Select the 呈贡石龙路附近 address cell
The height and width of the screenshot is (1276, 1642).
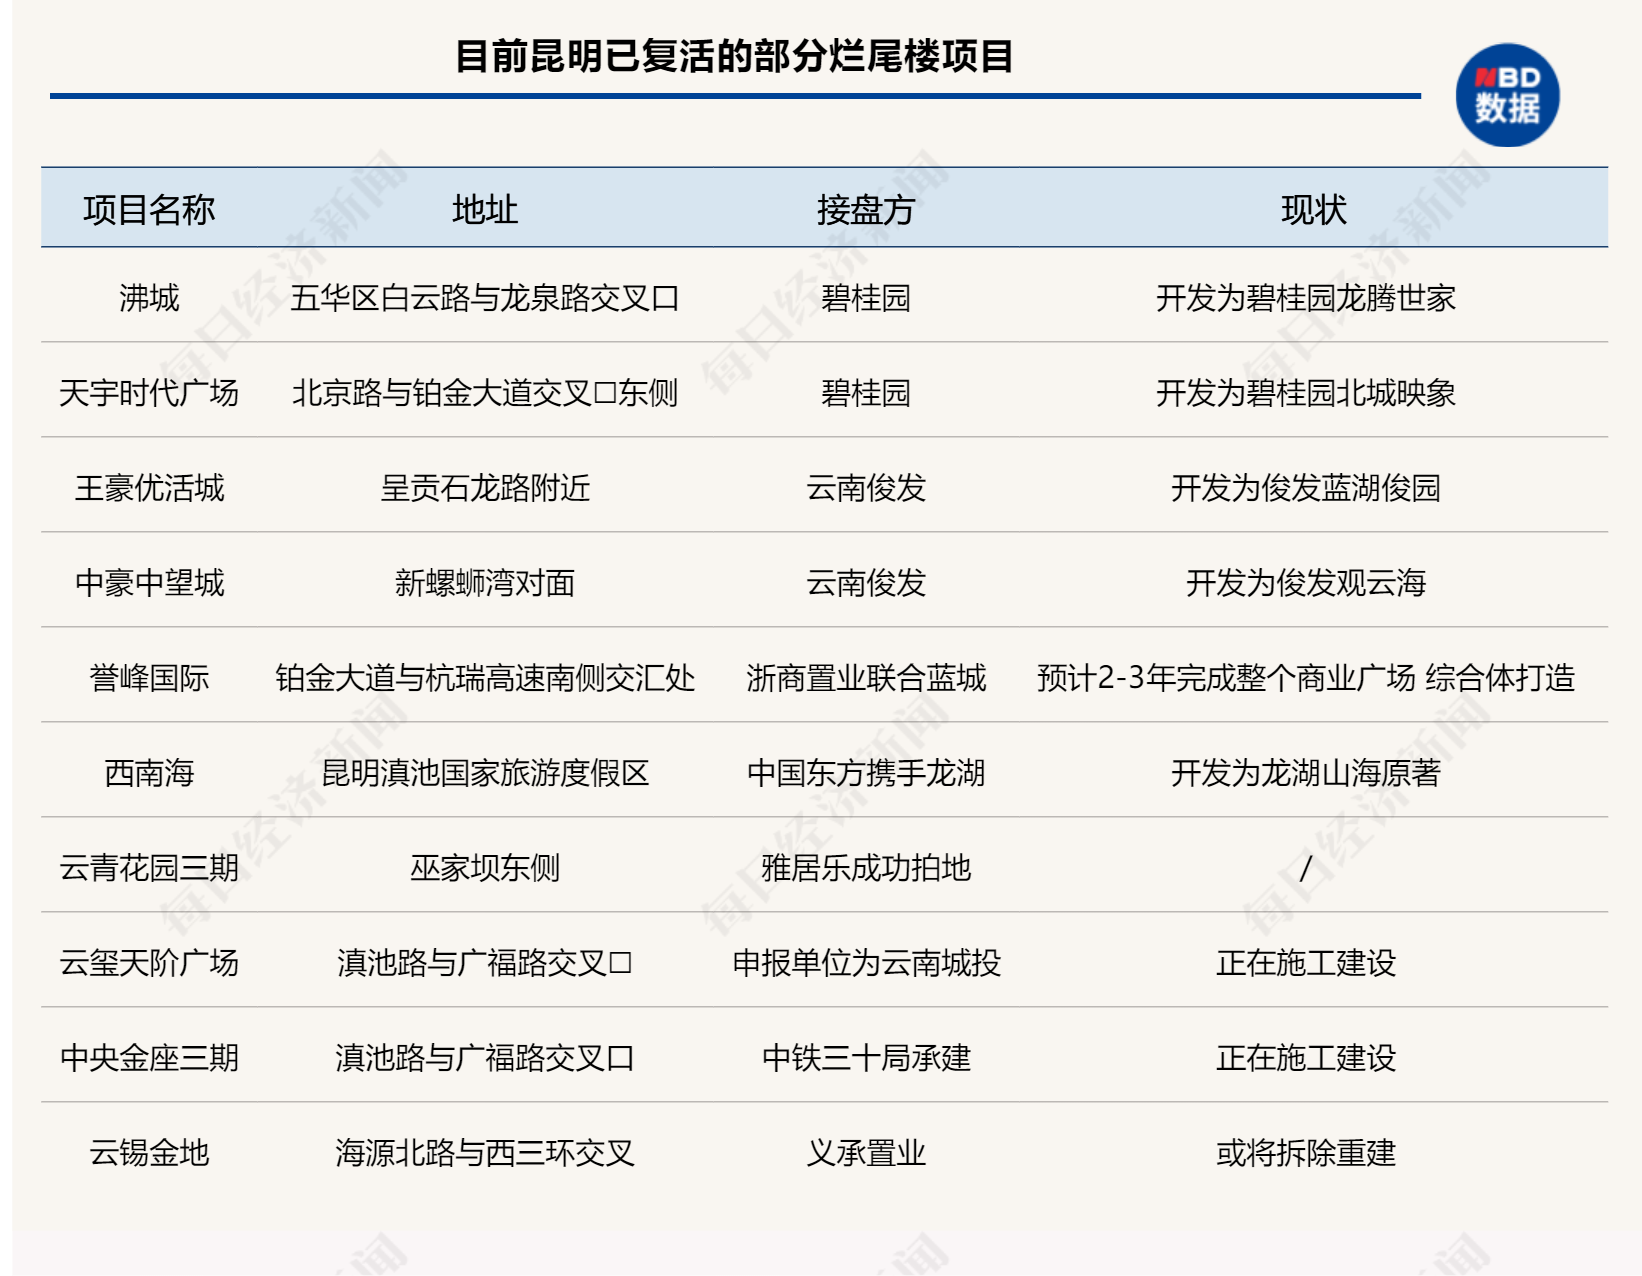(x=485, y=488)
